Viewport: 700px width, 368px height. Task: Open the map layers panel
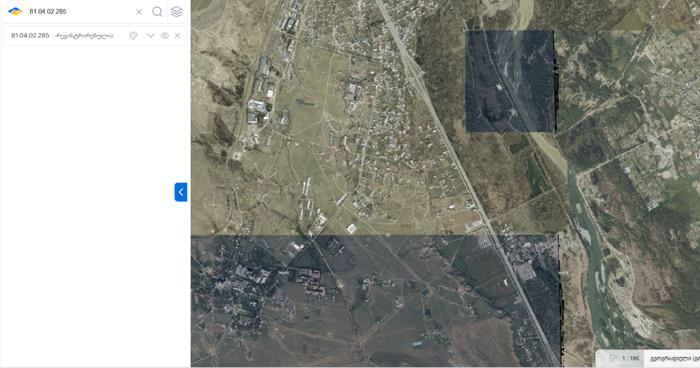176,12
